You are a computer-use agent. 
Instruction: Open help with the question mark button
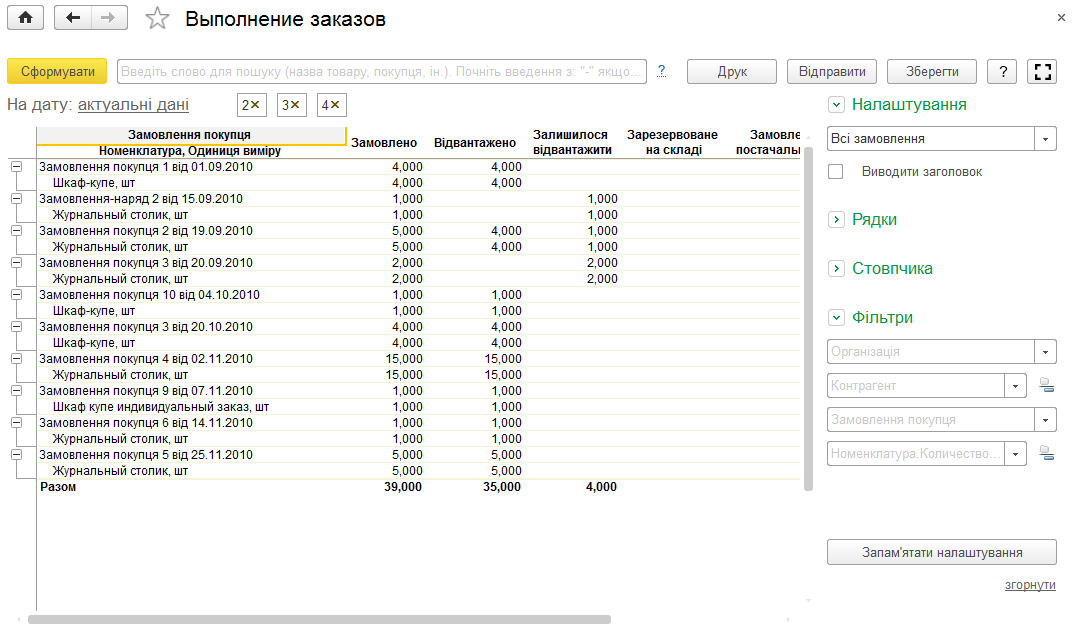pos(1003,72)
